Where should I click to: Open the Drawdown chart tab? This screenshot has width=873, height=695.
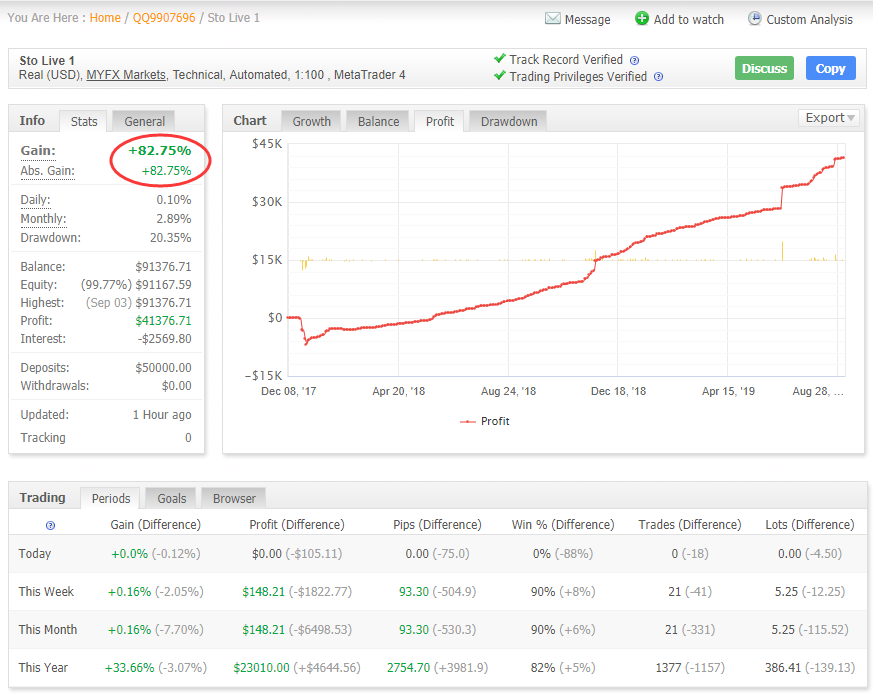pyautogui.click(x=509, y=121)
